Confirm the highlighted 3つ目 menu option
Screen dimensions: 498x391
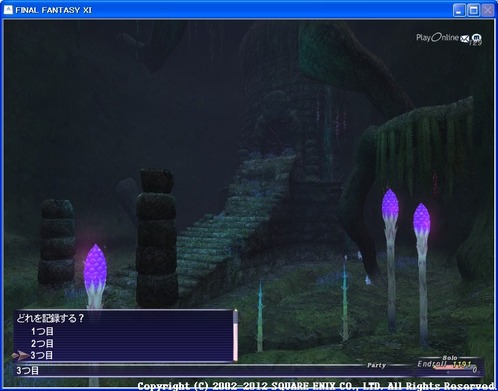pos(42,355)
